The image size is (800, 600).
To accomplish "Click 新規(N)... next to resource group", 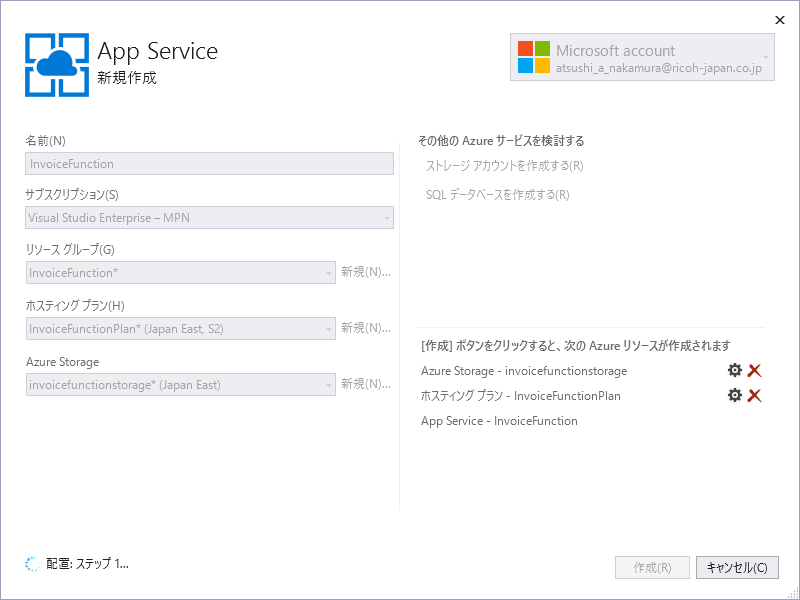I will [366, 272].
